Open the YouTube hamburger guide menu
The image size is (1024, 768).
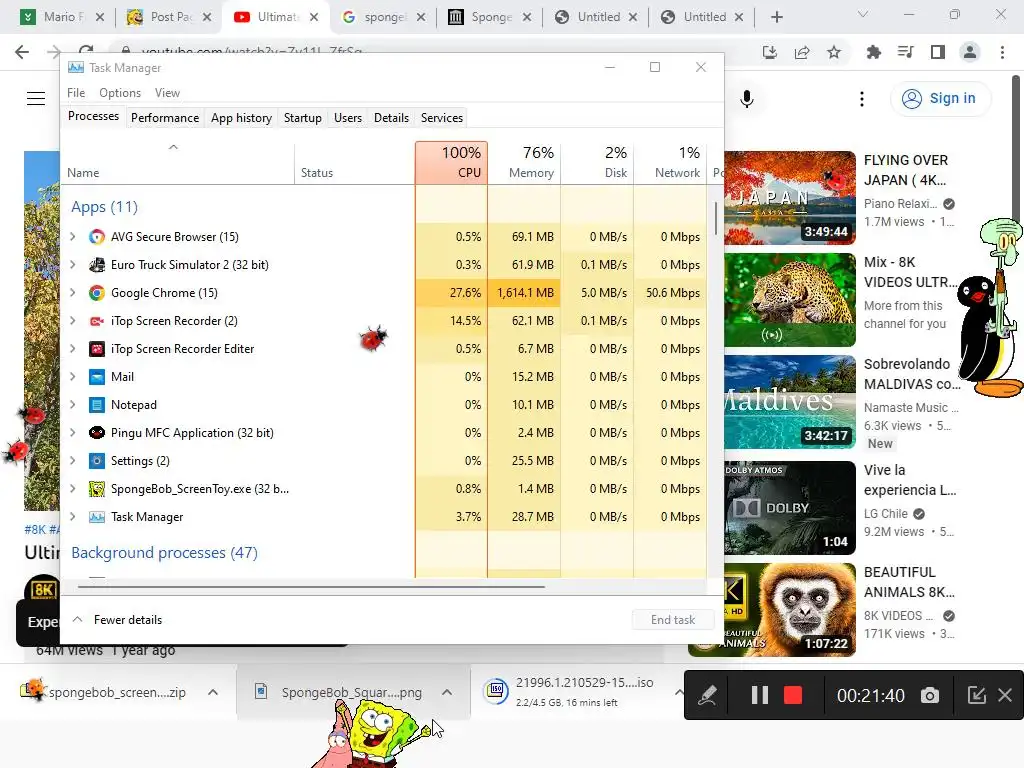tap(36, 99)
